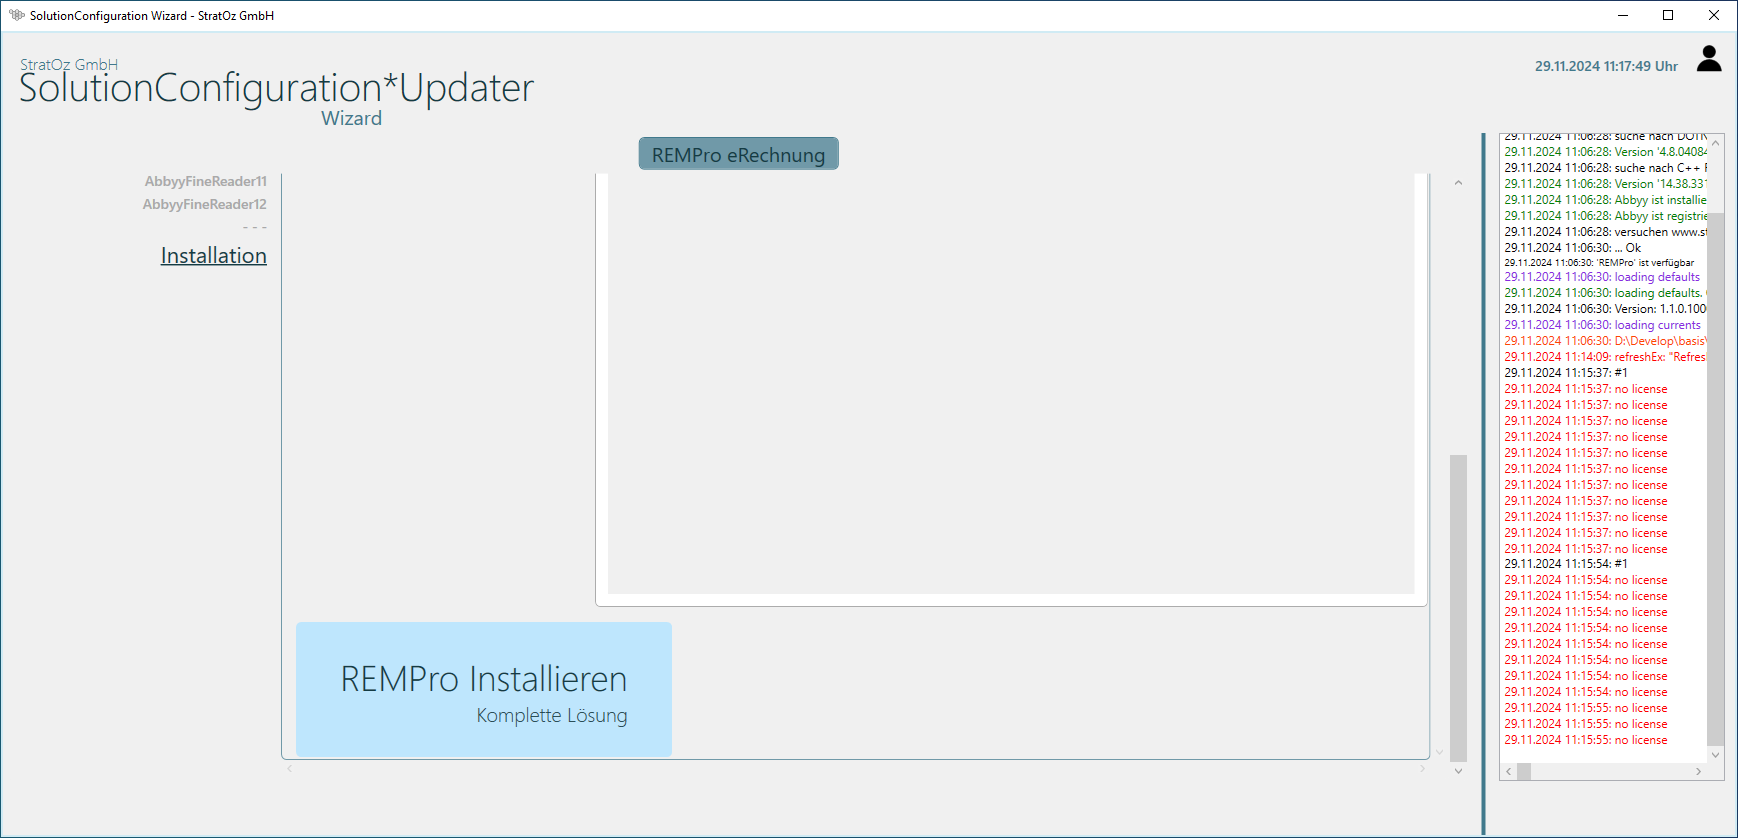Click the log panel vertical scrollbar thumb
This screenshot has height=838, width=1738.
pyautogui.click(x=1715, y=479)
